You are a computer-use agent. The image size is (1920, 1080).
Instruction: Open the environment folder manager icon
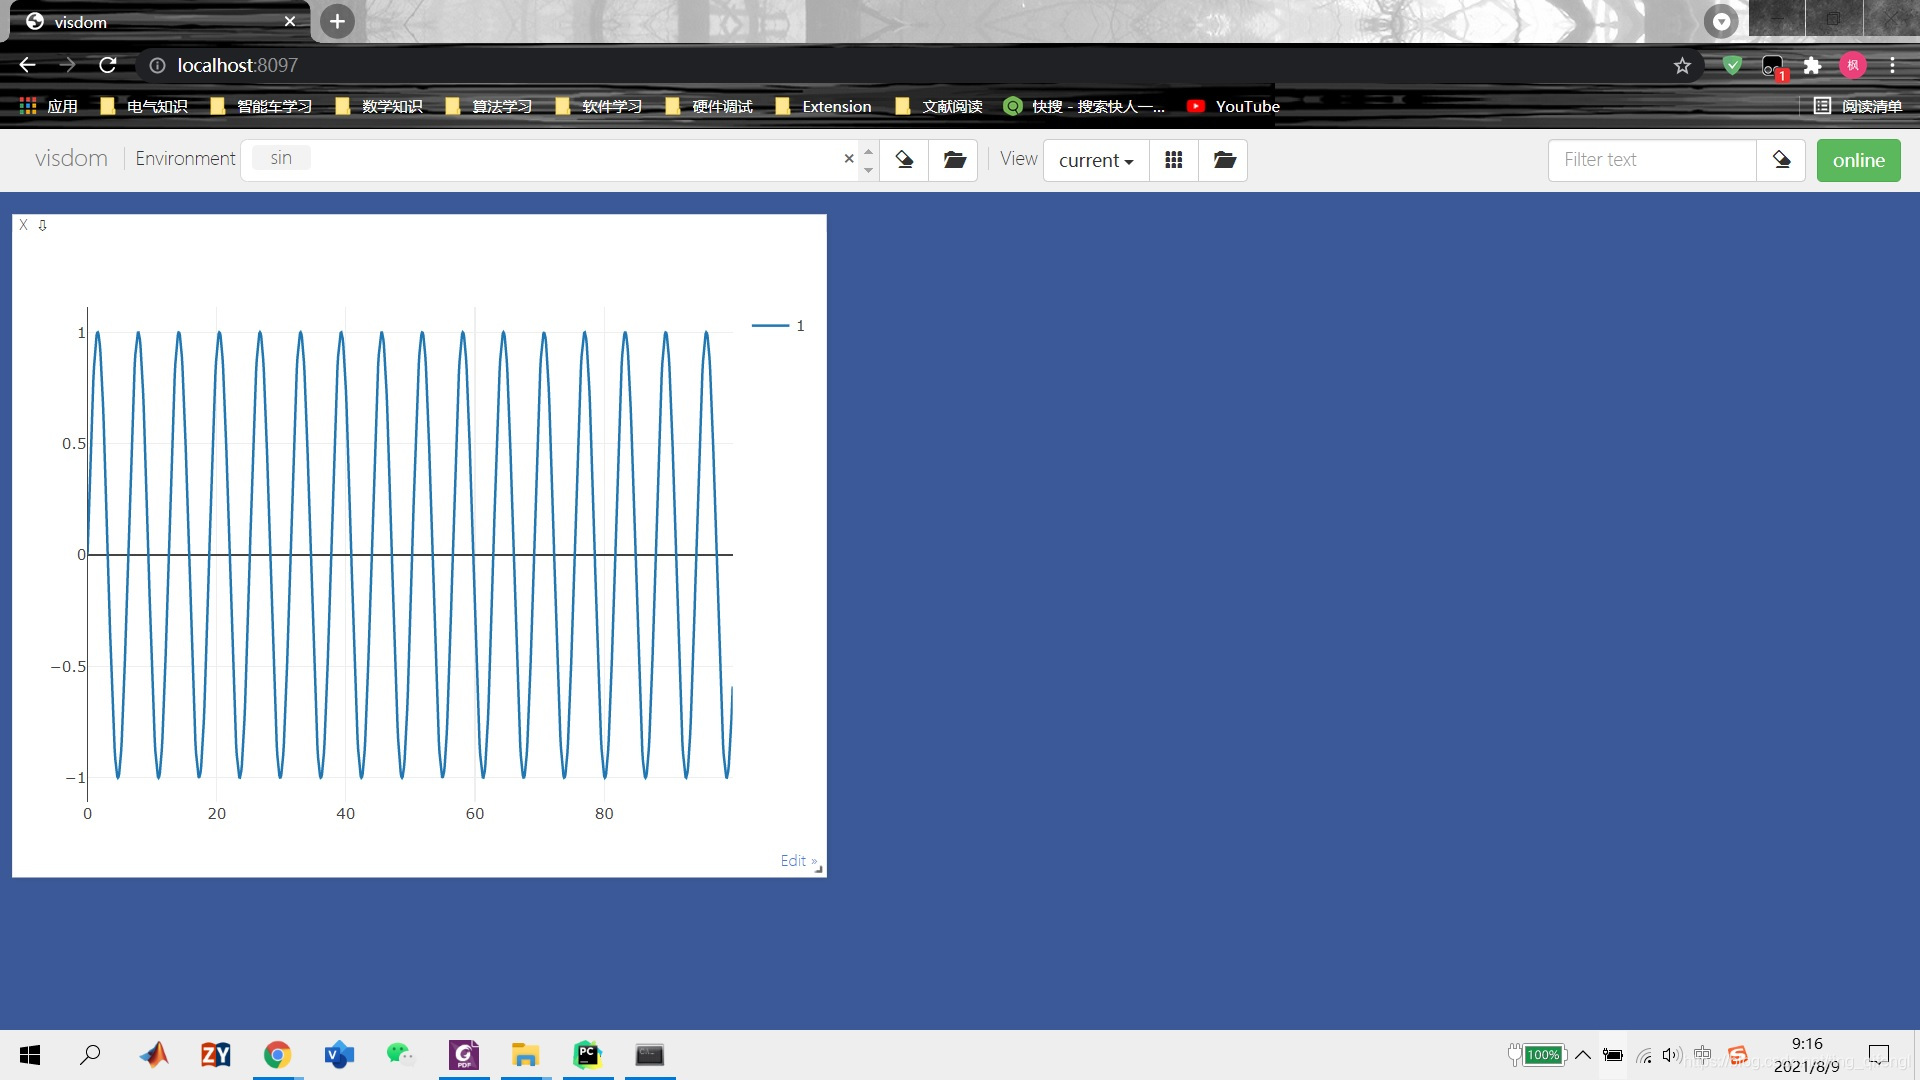click(x=954, y=160)
